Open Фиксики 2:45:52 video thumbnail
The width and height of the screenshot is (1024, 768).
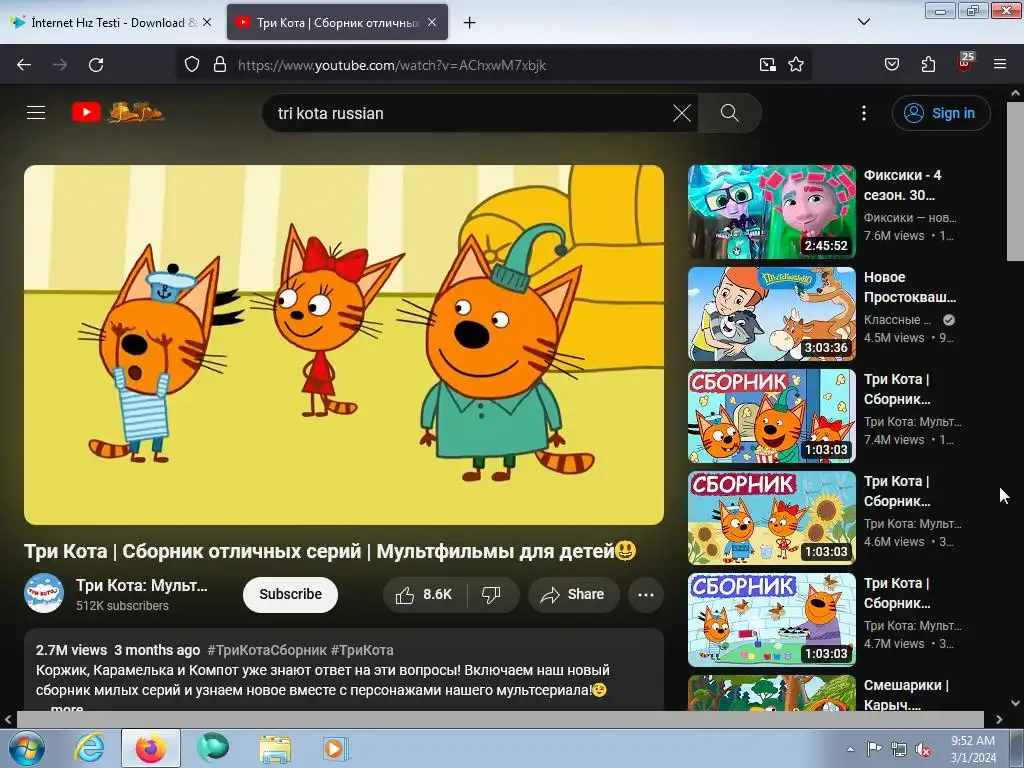772,212
